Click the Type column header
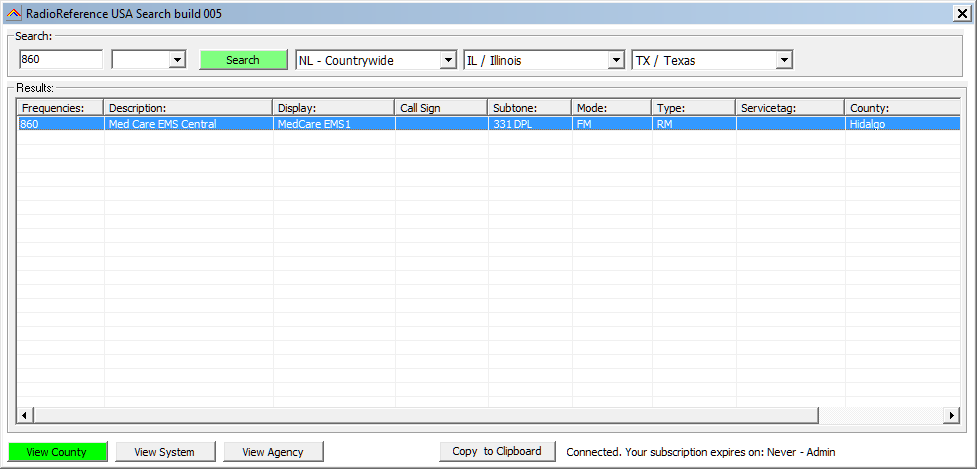The image size is (977, 469). [x=693, y=108]
